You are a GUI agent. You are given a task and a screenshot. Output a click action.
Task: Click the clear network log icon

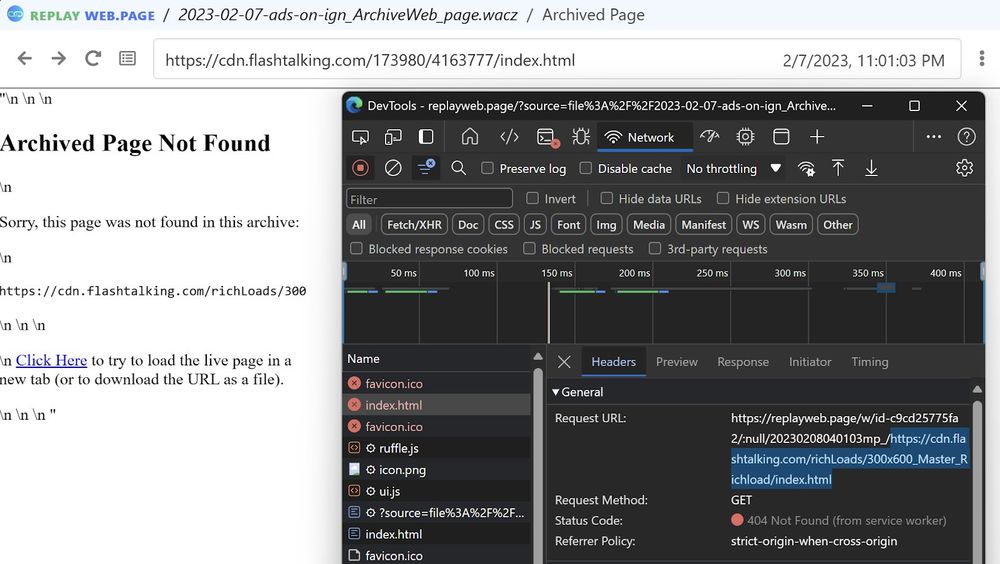coord(393,168)
